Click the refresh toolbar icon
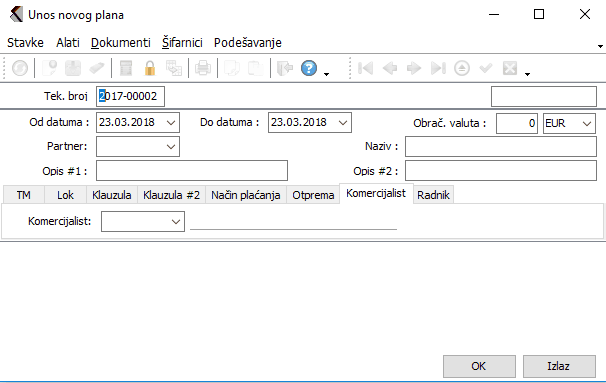606x383 pixels. coord(20,68)
